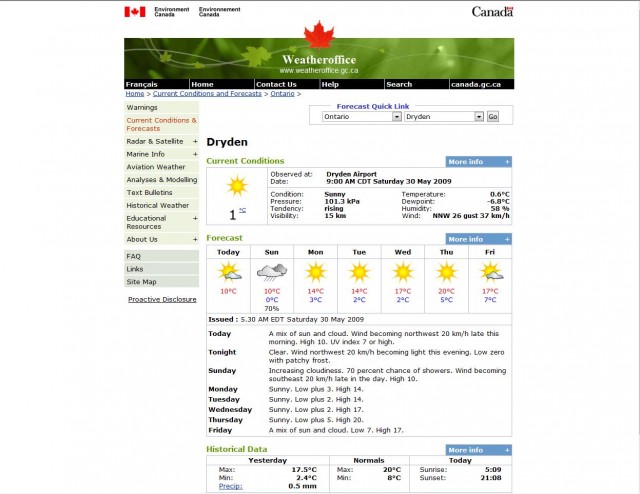Open Warnings in the sidebar
The image size is (640, 494).
161,107
